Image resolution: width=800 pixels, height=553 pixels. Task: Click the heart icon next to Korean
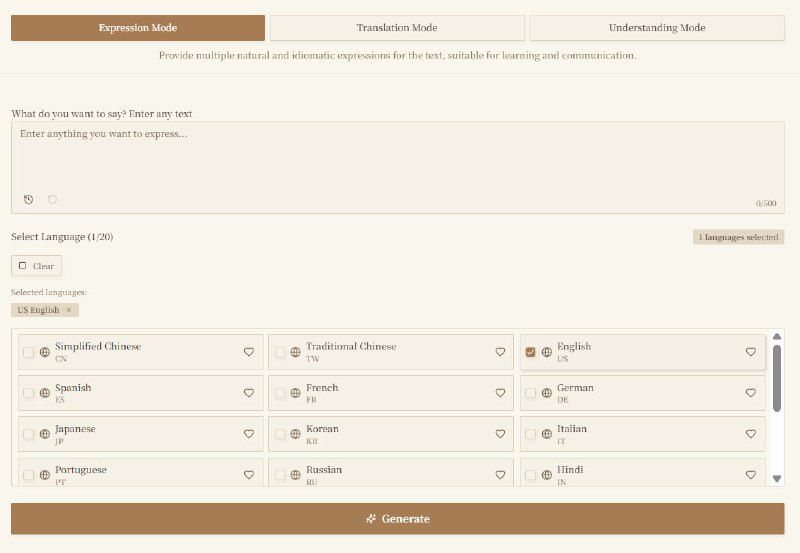pos(500,434)
